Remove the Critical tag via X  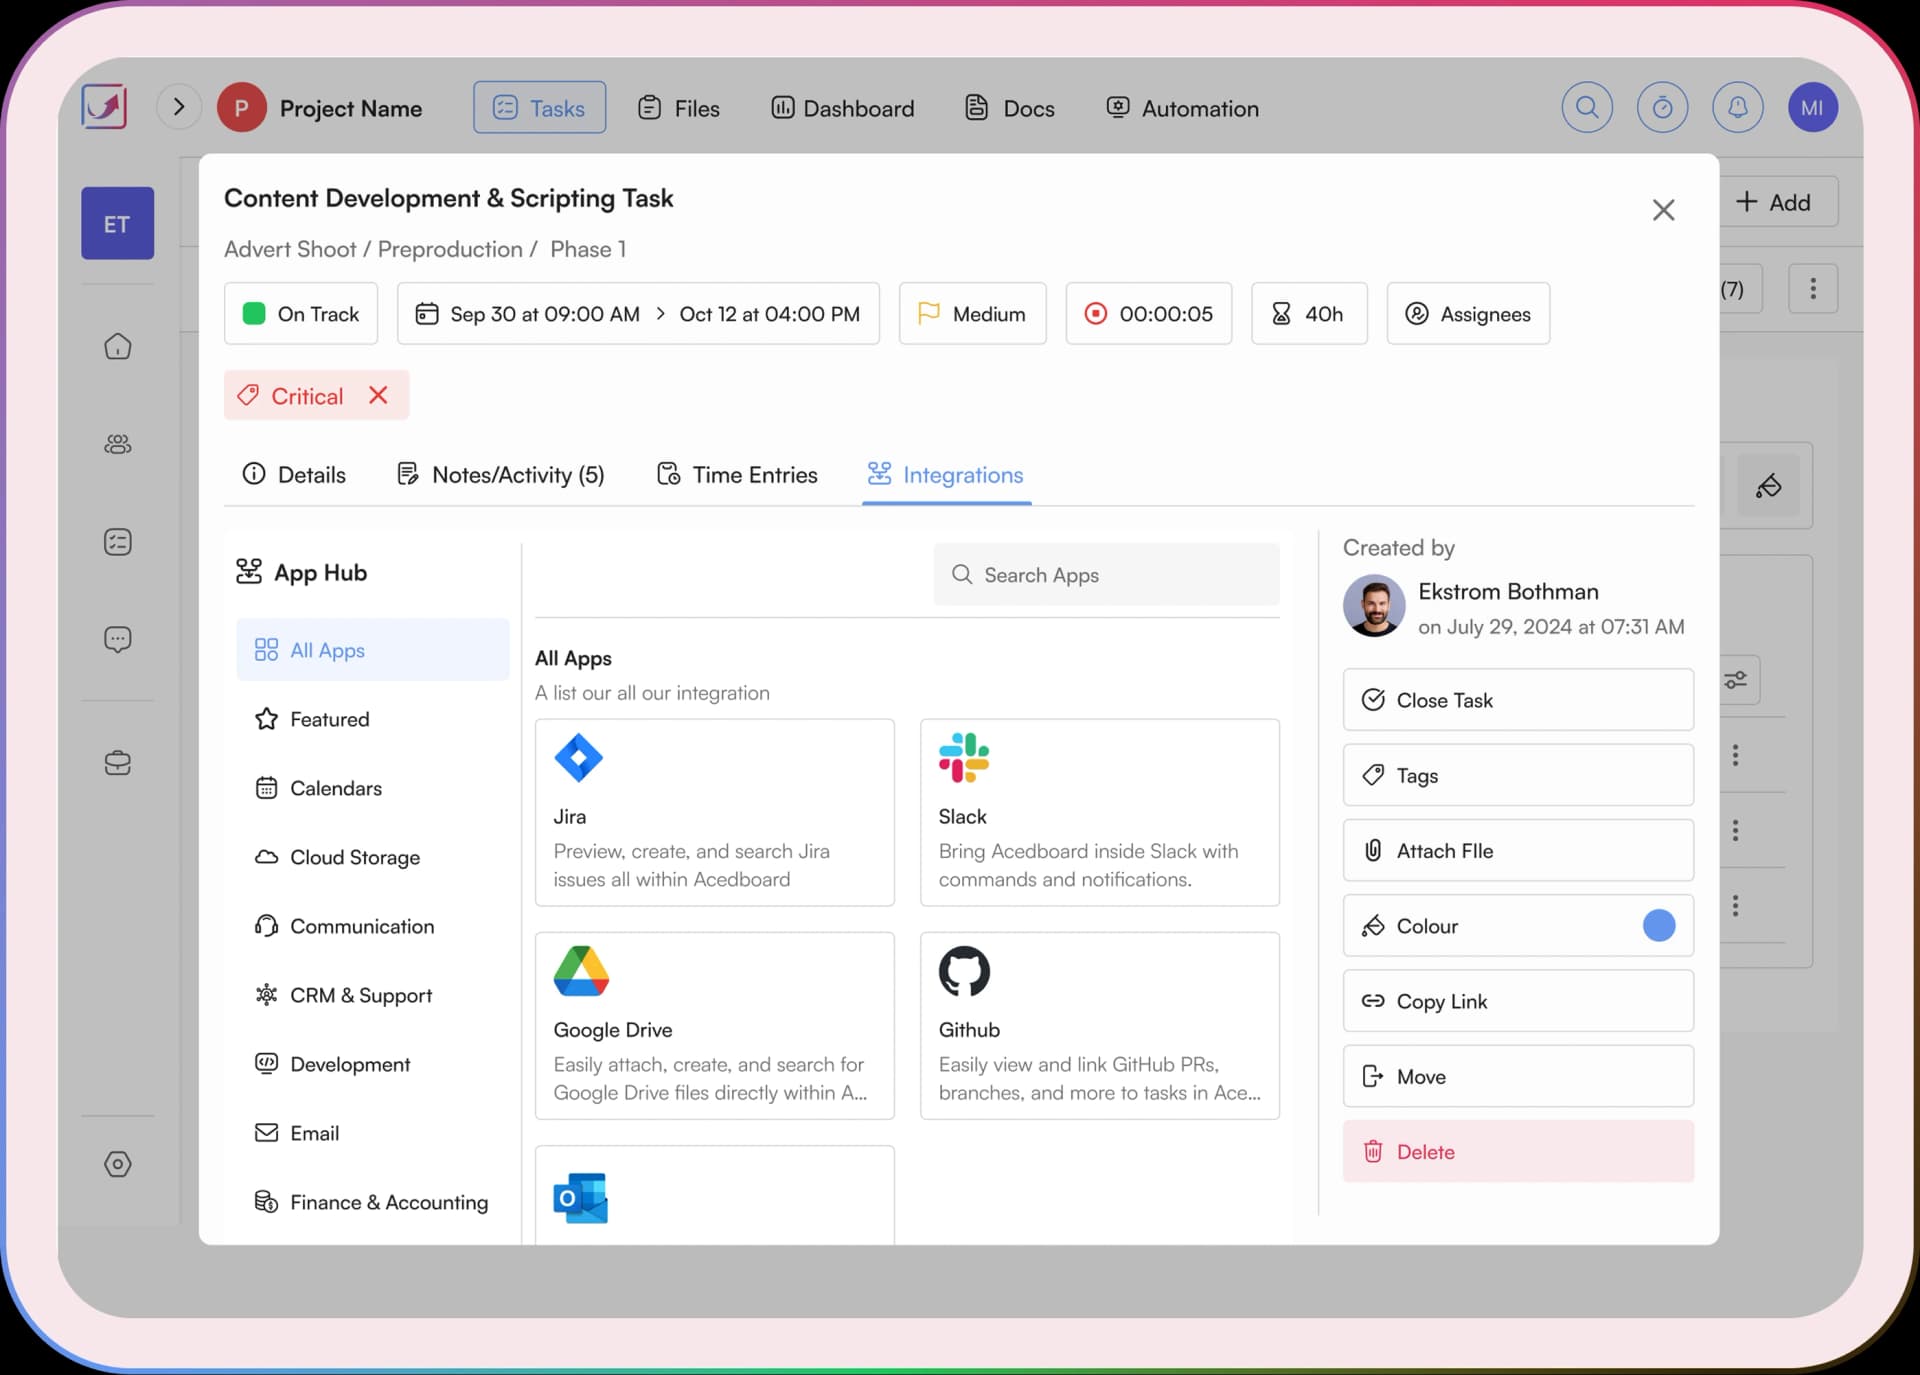click(378, 395)
